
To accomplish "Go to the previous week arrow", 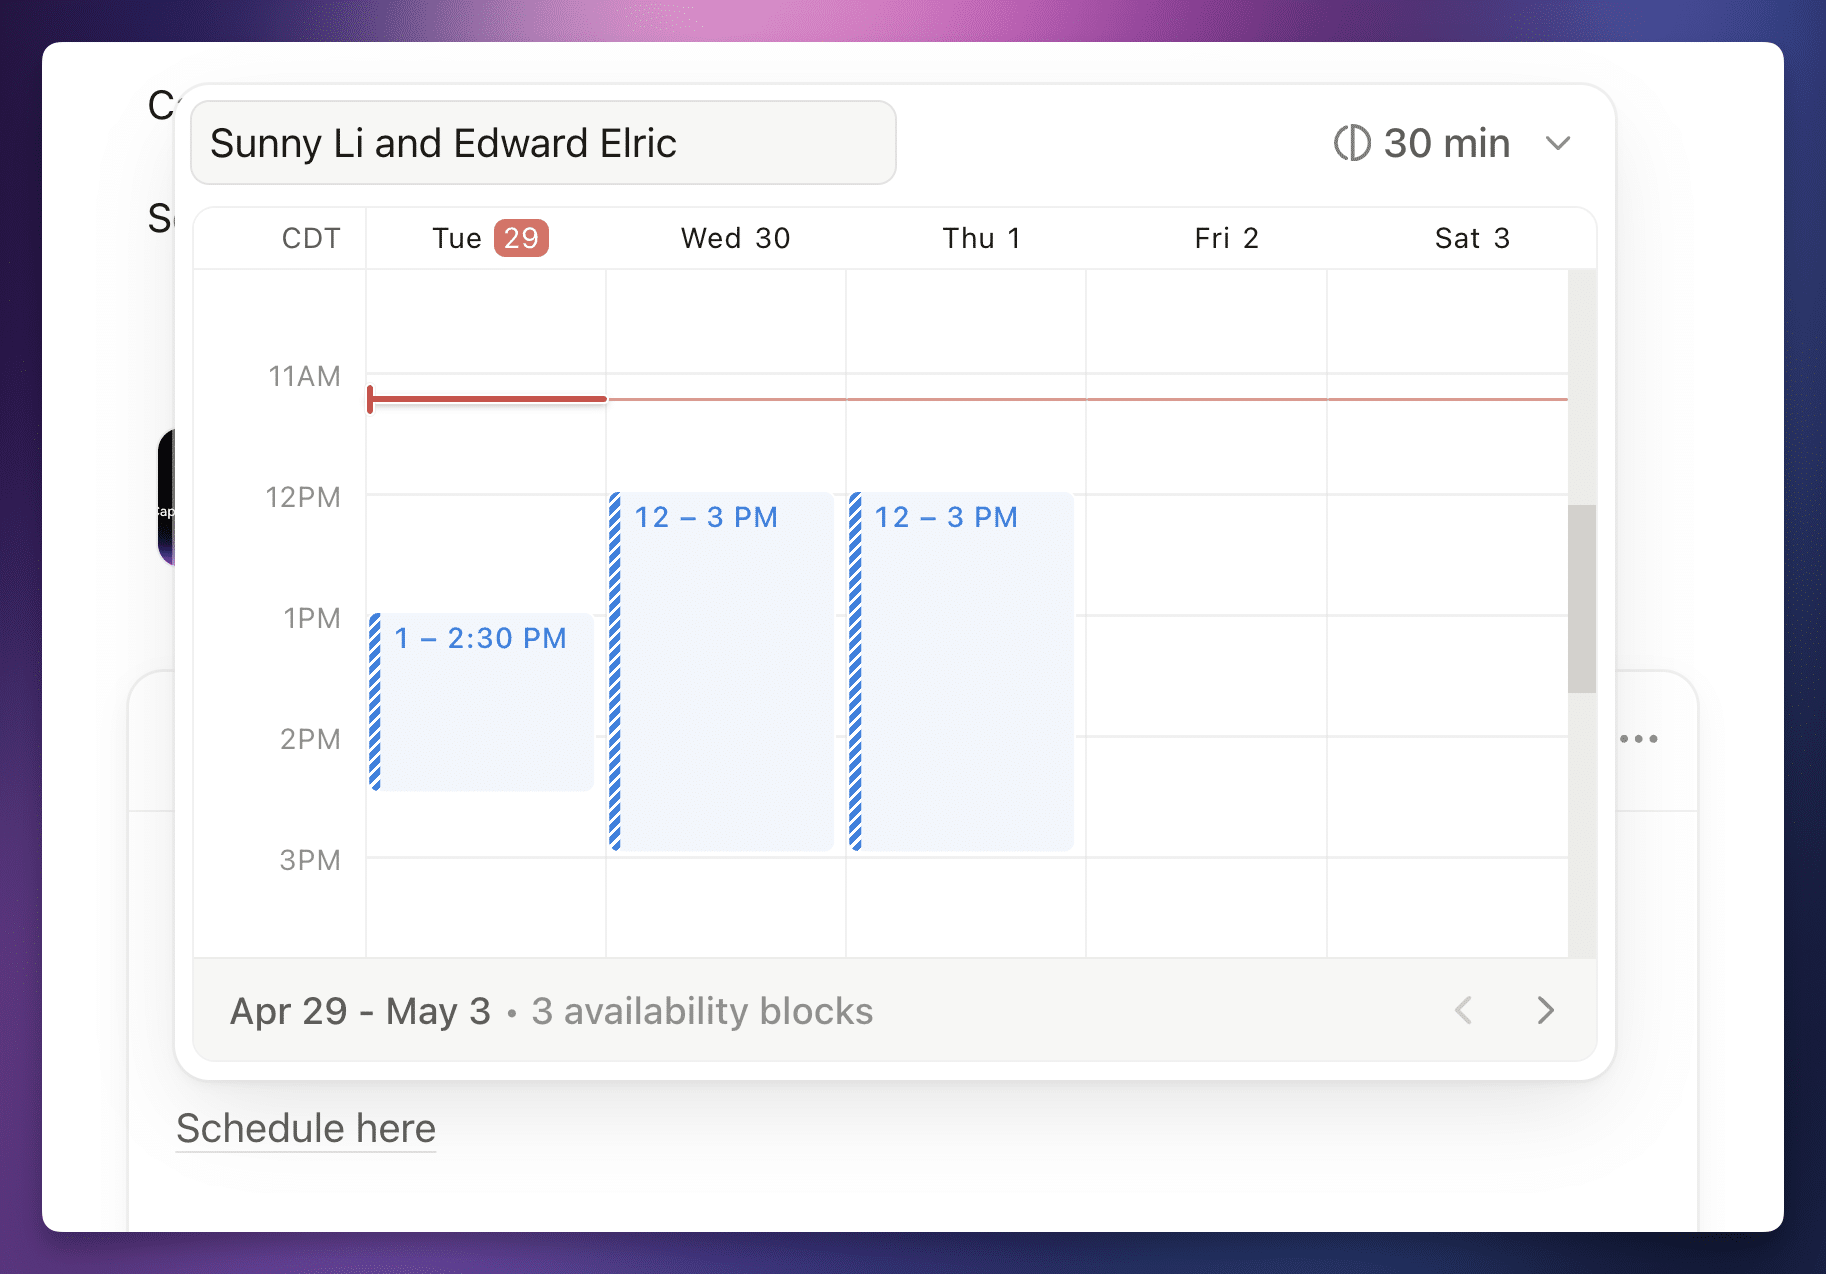I will click(1464, 1010).
